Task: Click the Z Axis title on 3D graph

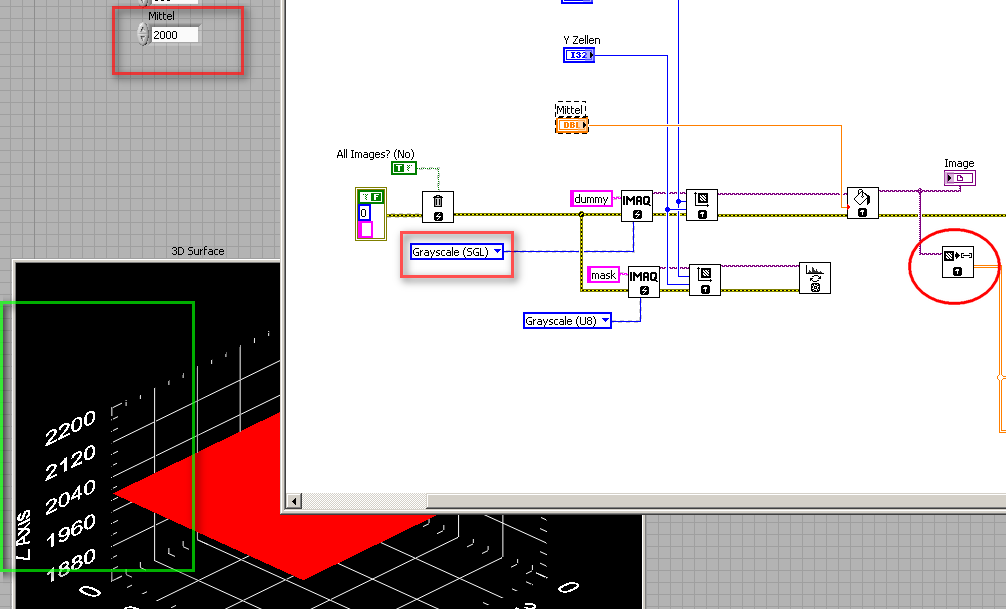Action: 23,535
